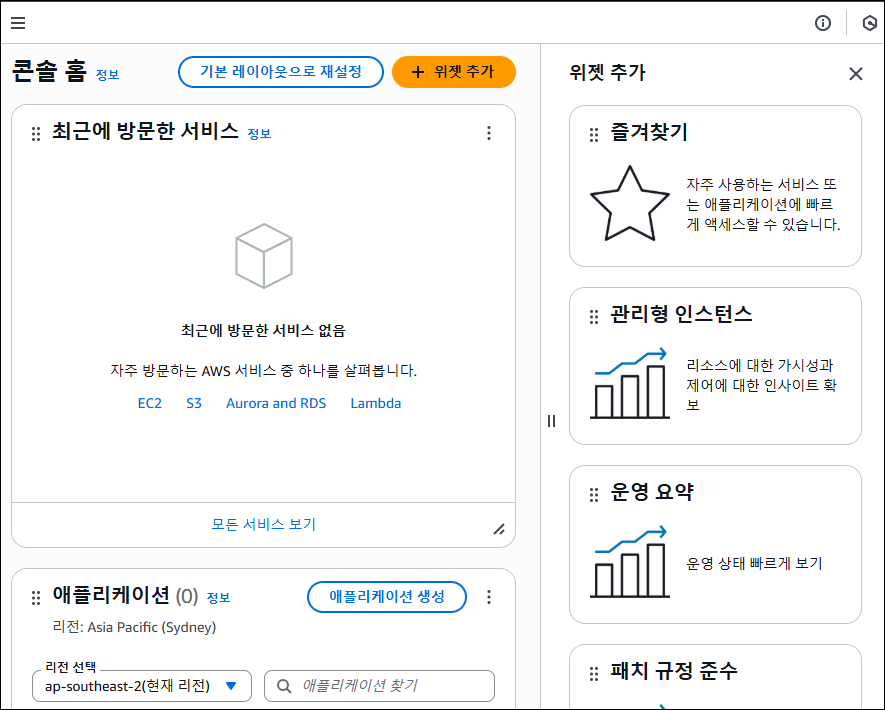Click the bar chart icon in 운영 요약 card

(630, 562)
